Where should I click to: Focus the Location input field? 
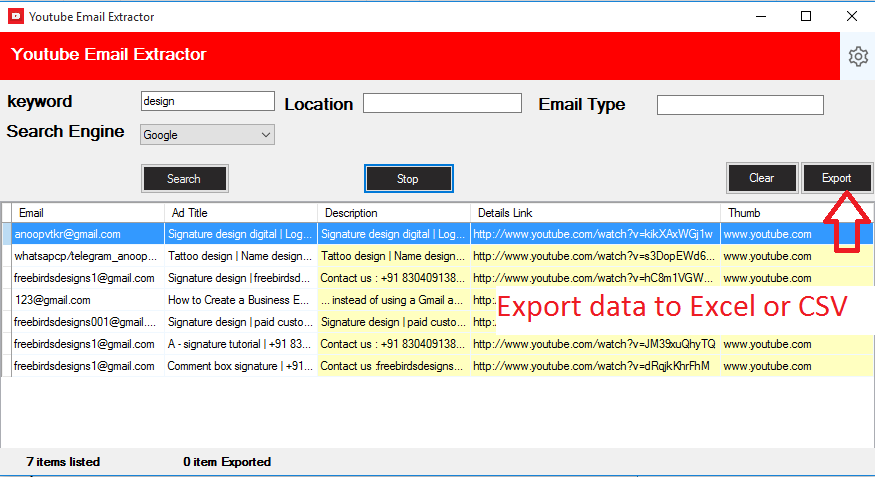[442, 103]
